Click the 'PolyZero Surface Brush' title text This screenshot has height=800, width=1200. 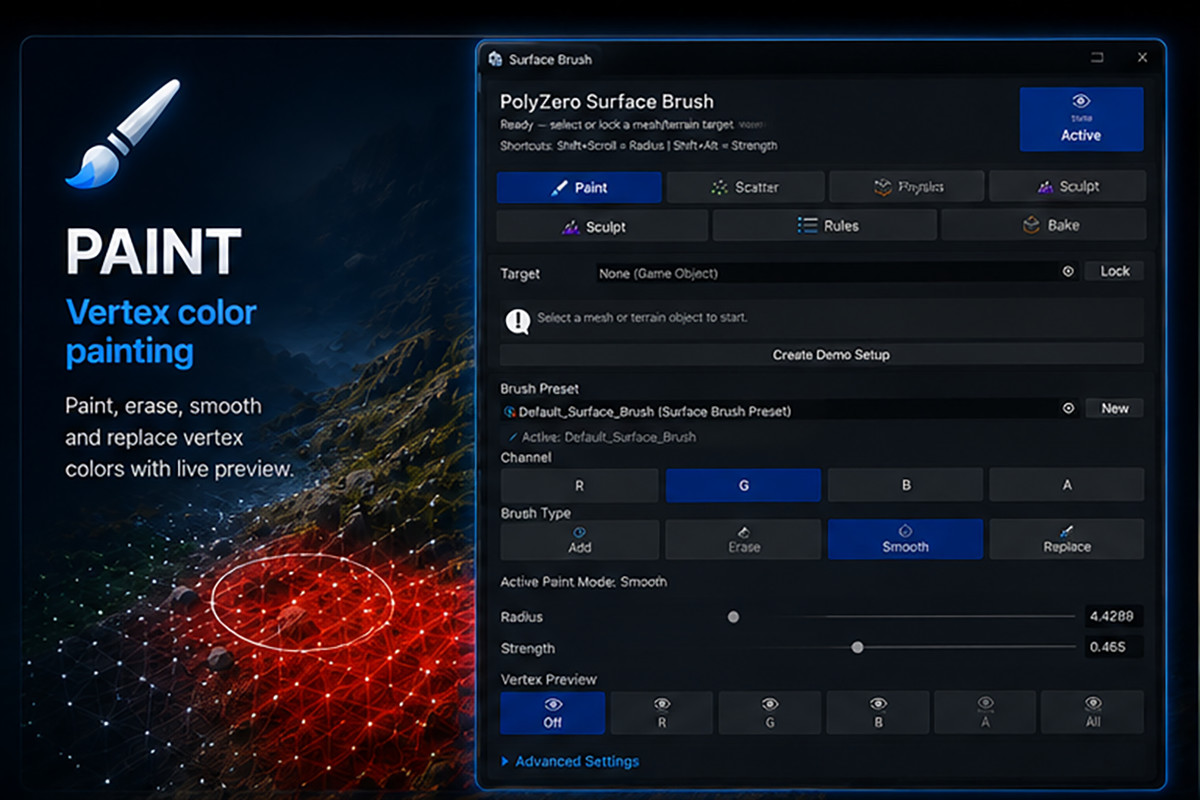[x=607, y=102]
